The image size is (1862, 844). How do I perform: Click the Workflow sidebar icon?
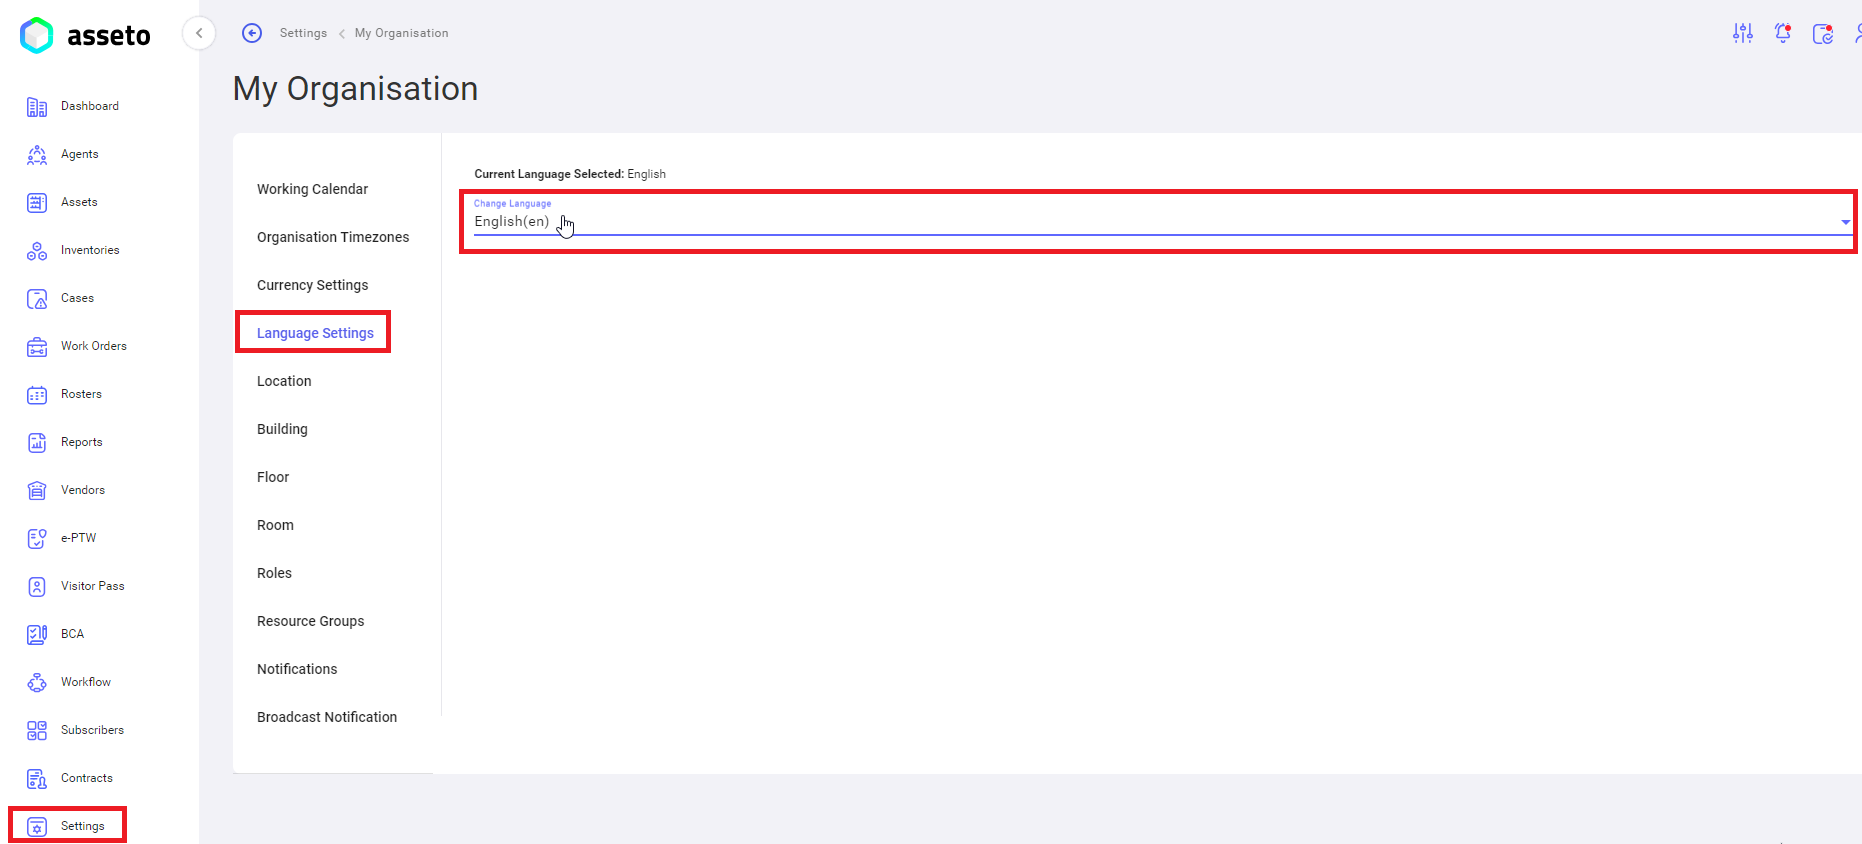pyautogui.click(x=37, y=682)
